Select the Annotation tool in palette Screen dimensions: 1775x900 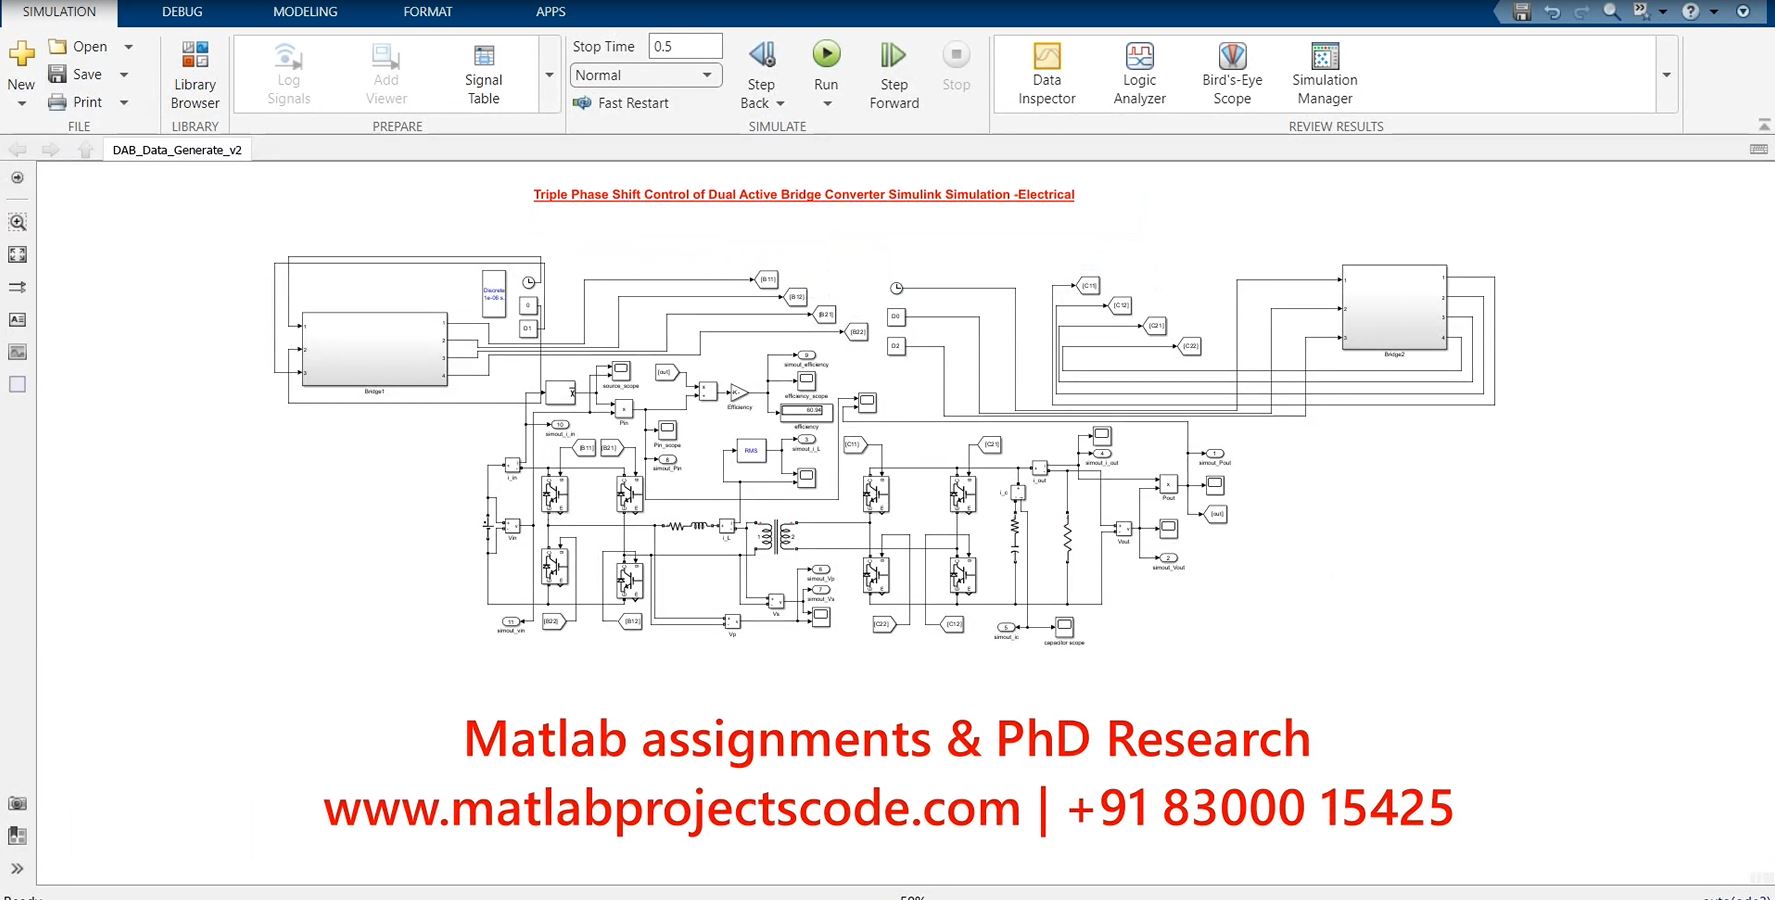click(17, 320)
